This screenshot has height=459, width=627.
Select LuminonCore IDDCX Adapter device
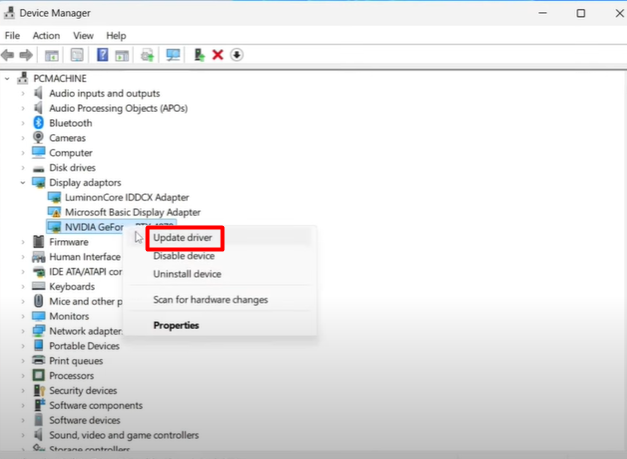click(126, 198)
